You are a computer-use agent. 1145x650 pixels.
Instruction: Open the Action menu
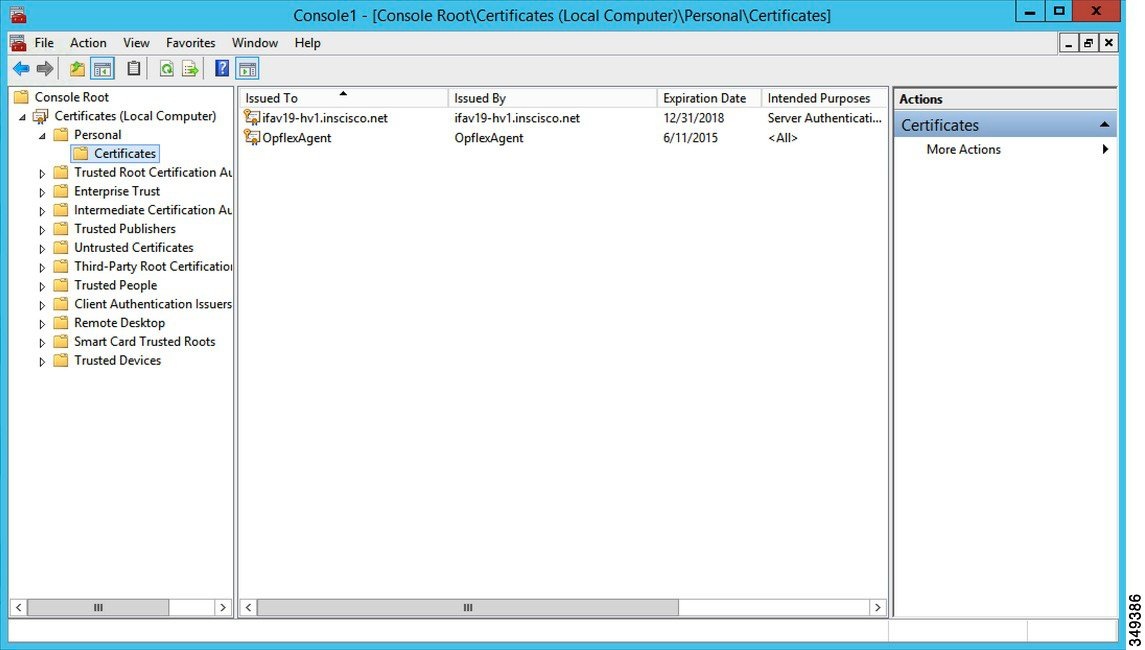point(87,42)
